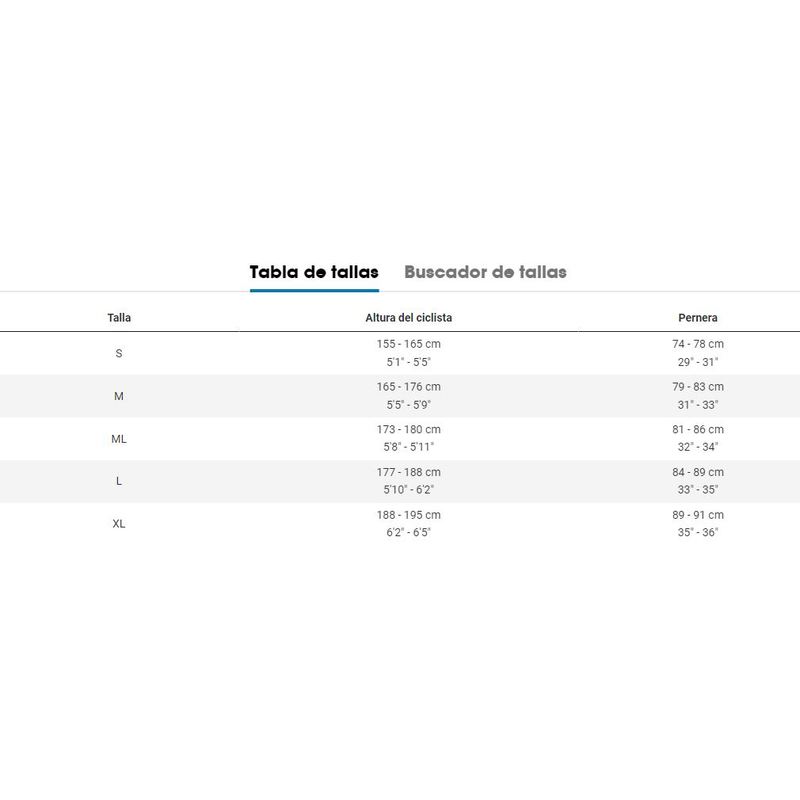Select the size XL row label

click(119, 524)
